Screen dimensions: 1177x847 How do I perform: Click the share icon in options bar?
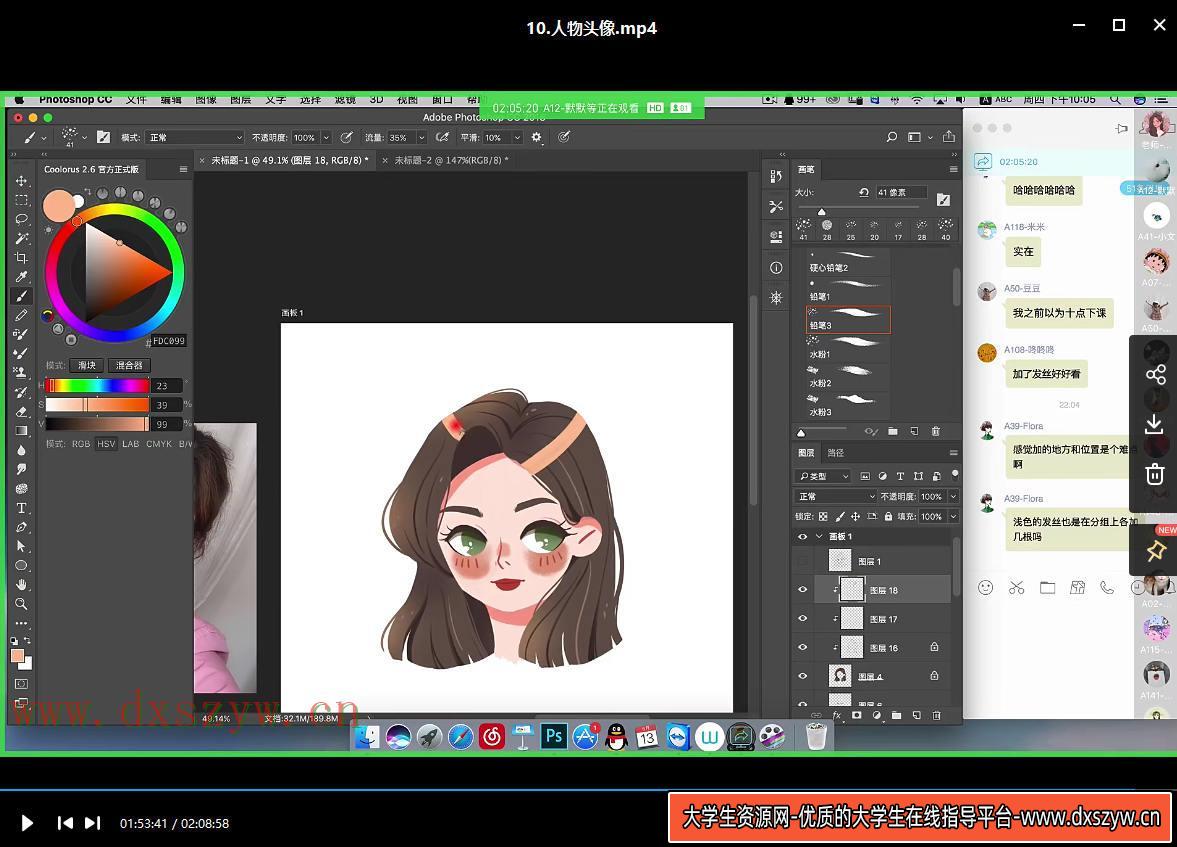point(949,137)
